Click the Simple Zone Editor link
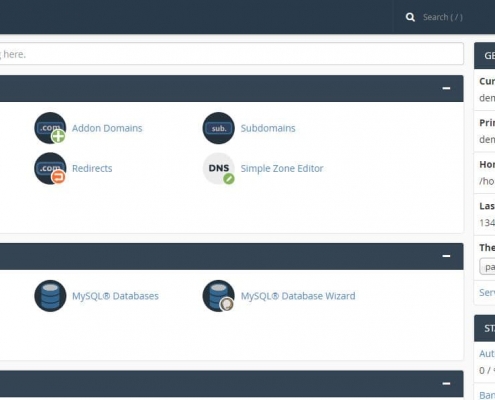The image size is (495, 400). (x=282, y=168)
